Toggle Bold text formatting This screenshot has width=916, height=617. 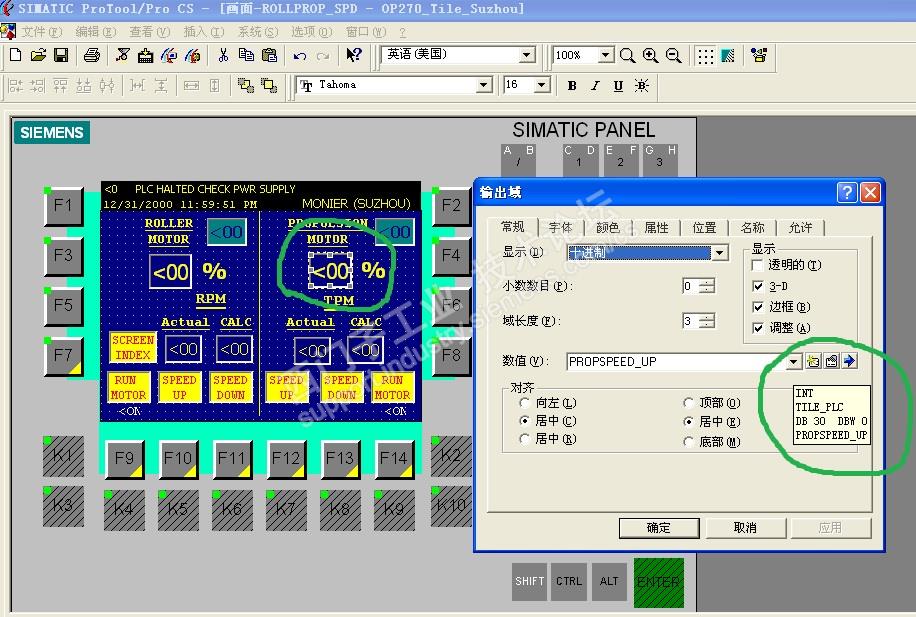pyautogui.click(x=572, y=86)
